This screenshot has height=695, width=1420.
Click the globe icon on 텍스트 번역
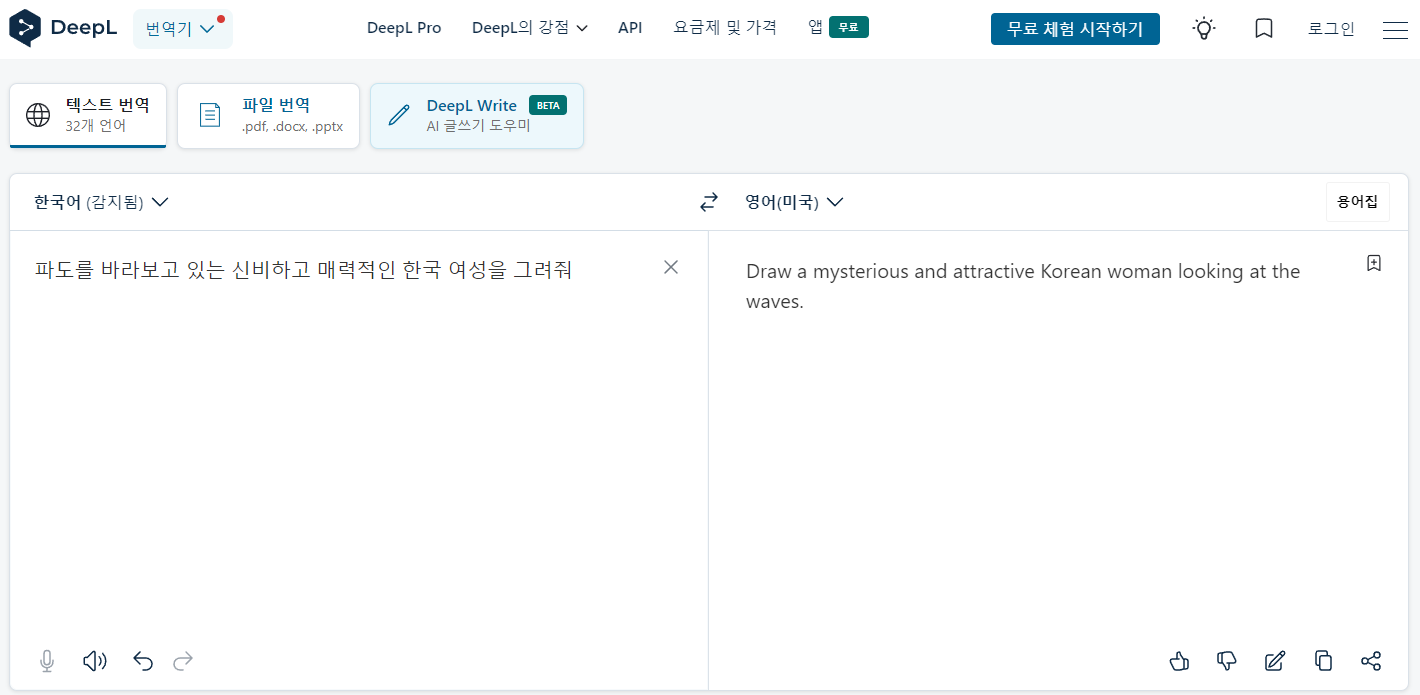pyautogui.click(x=38, y=115)
